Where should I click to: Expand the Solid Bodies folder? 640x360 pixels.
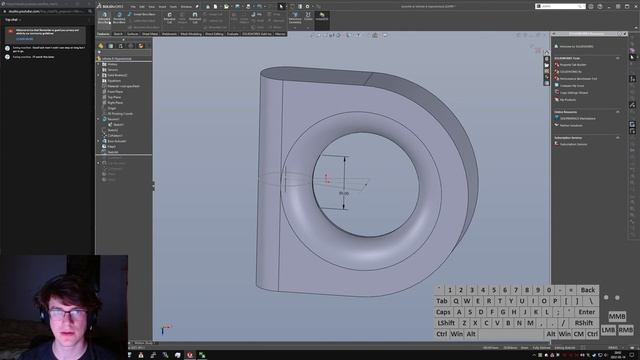click(x=98, y=75)
